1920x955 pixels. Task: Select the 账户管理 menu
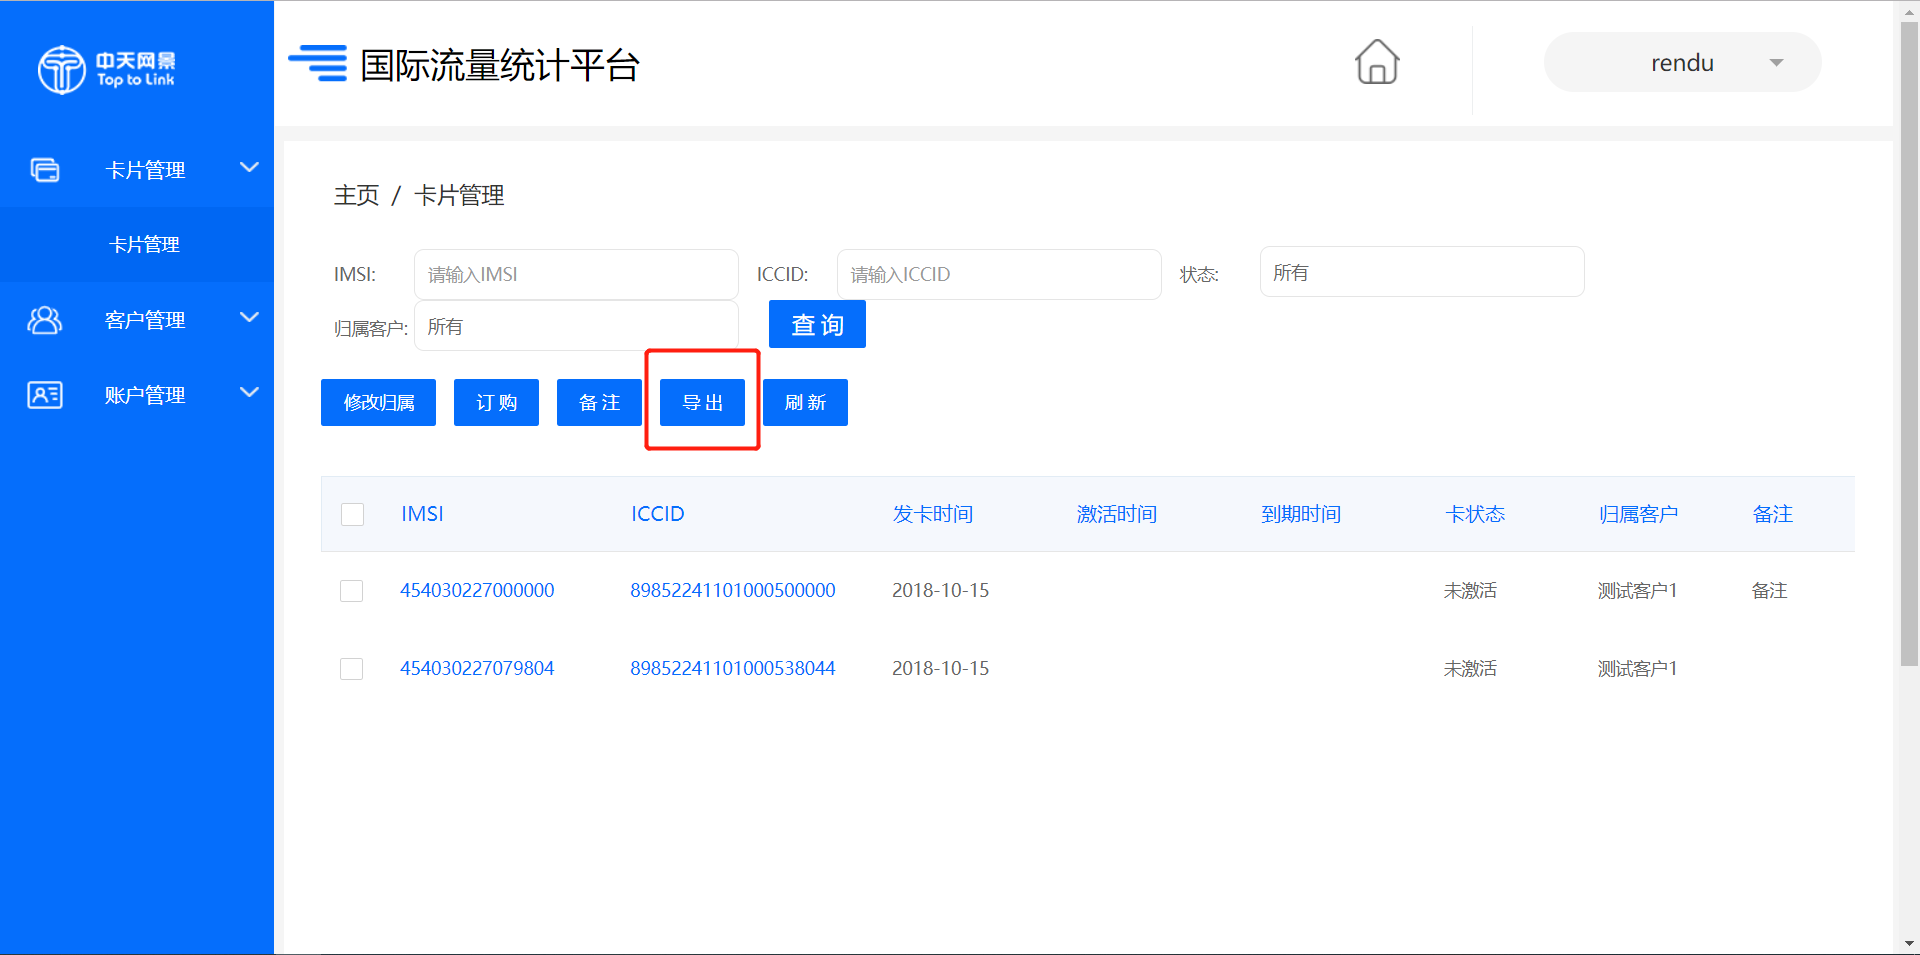pos(137,395)
